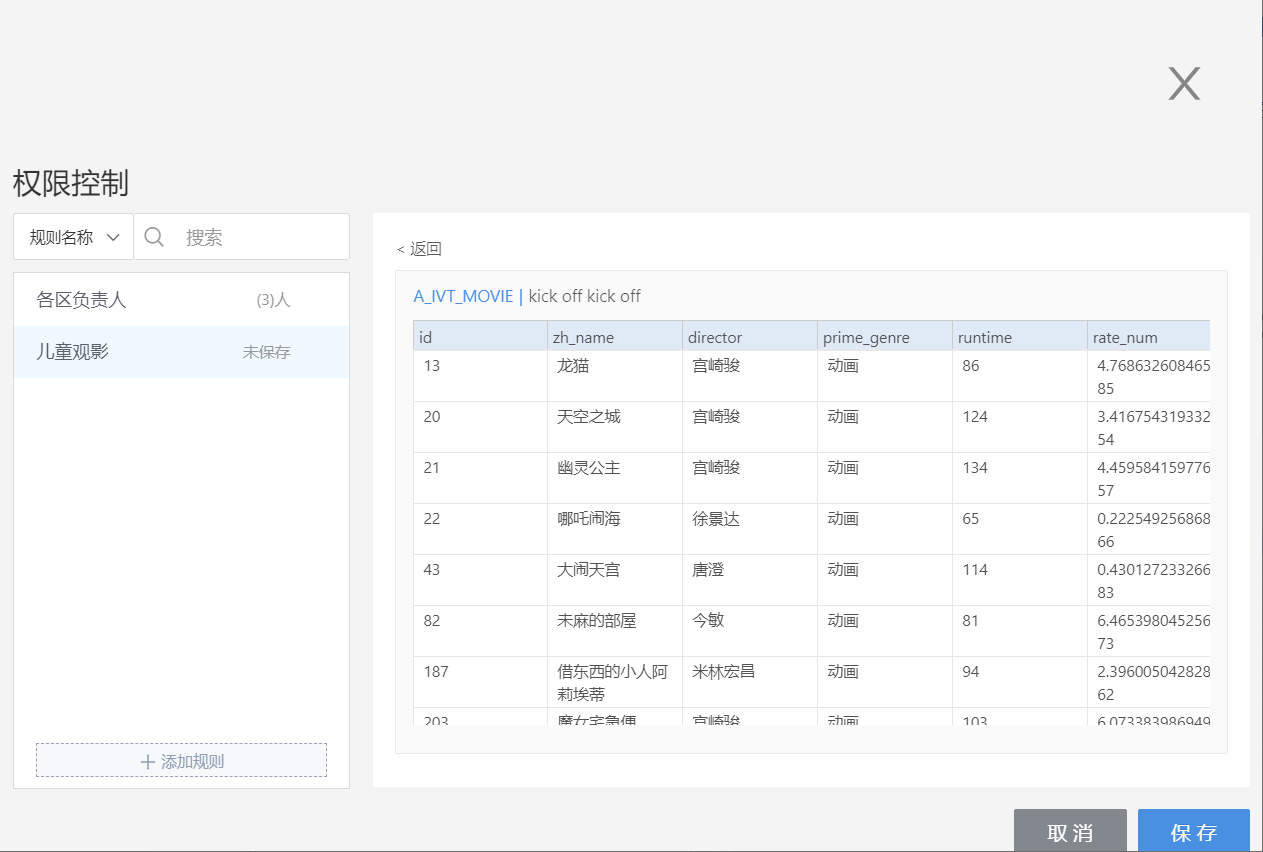1263x852 pixels.
Task: Select the 龙猫 cell
Action: tap(615, 377)
